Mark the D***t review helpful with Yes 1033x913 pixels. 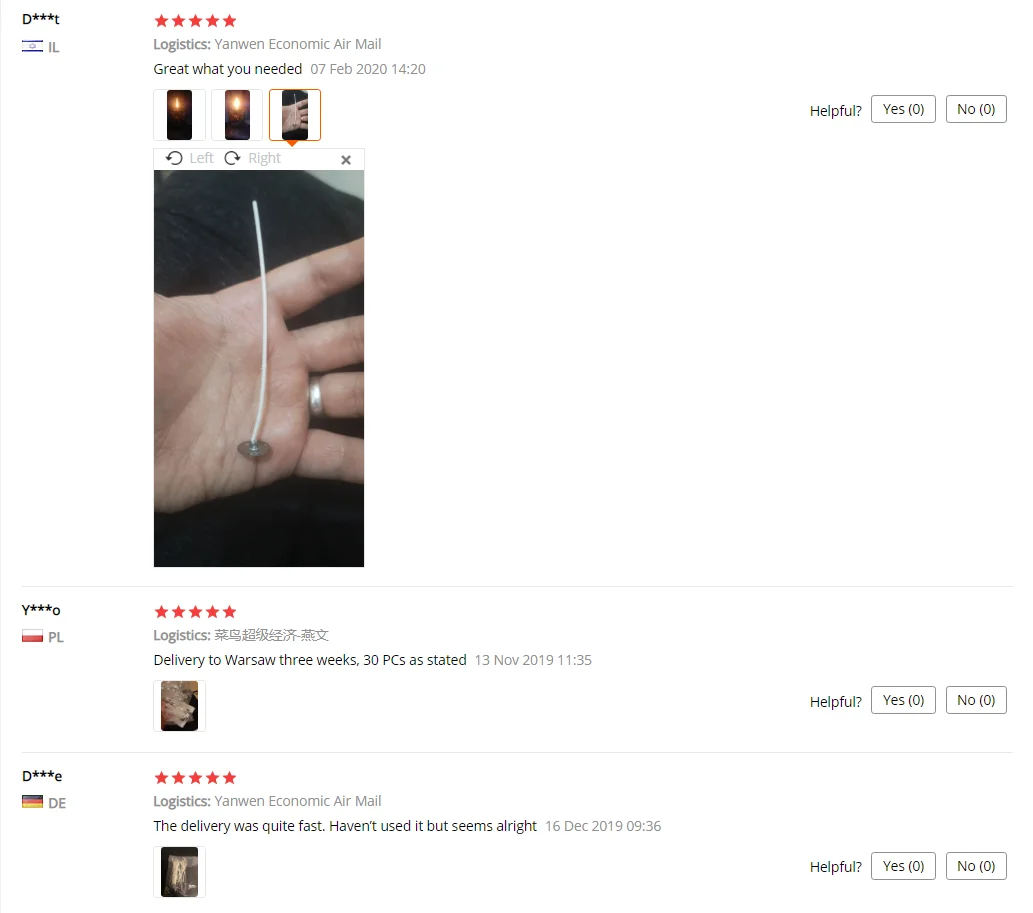[x=903, y=109]
